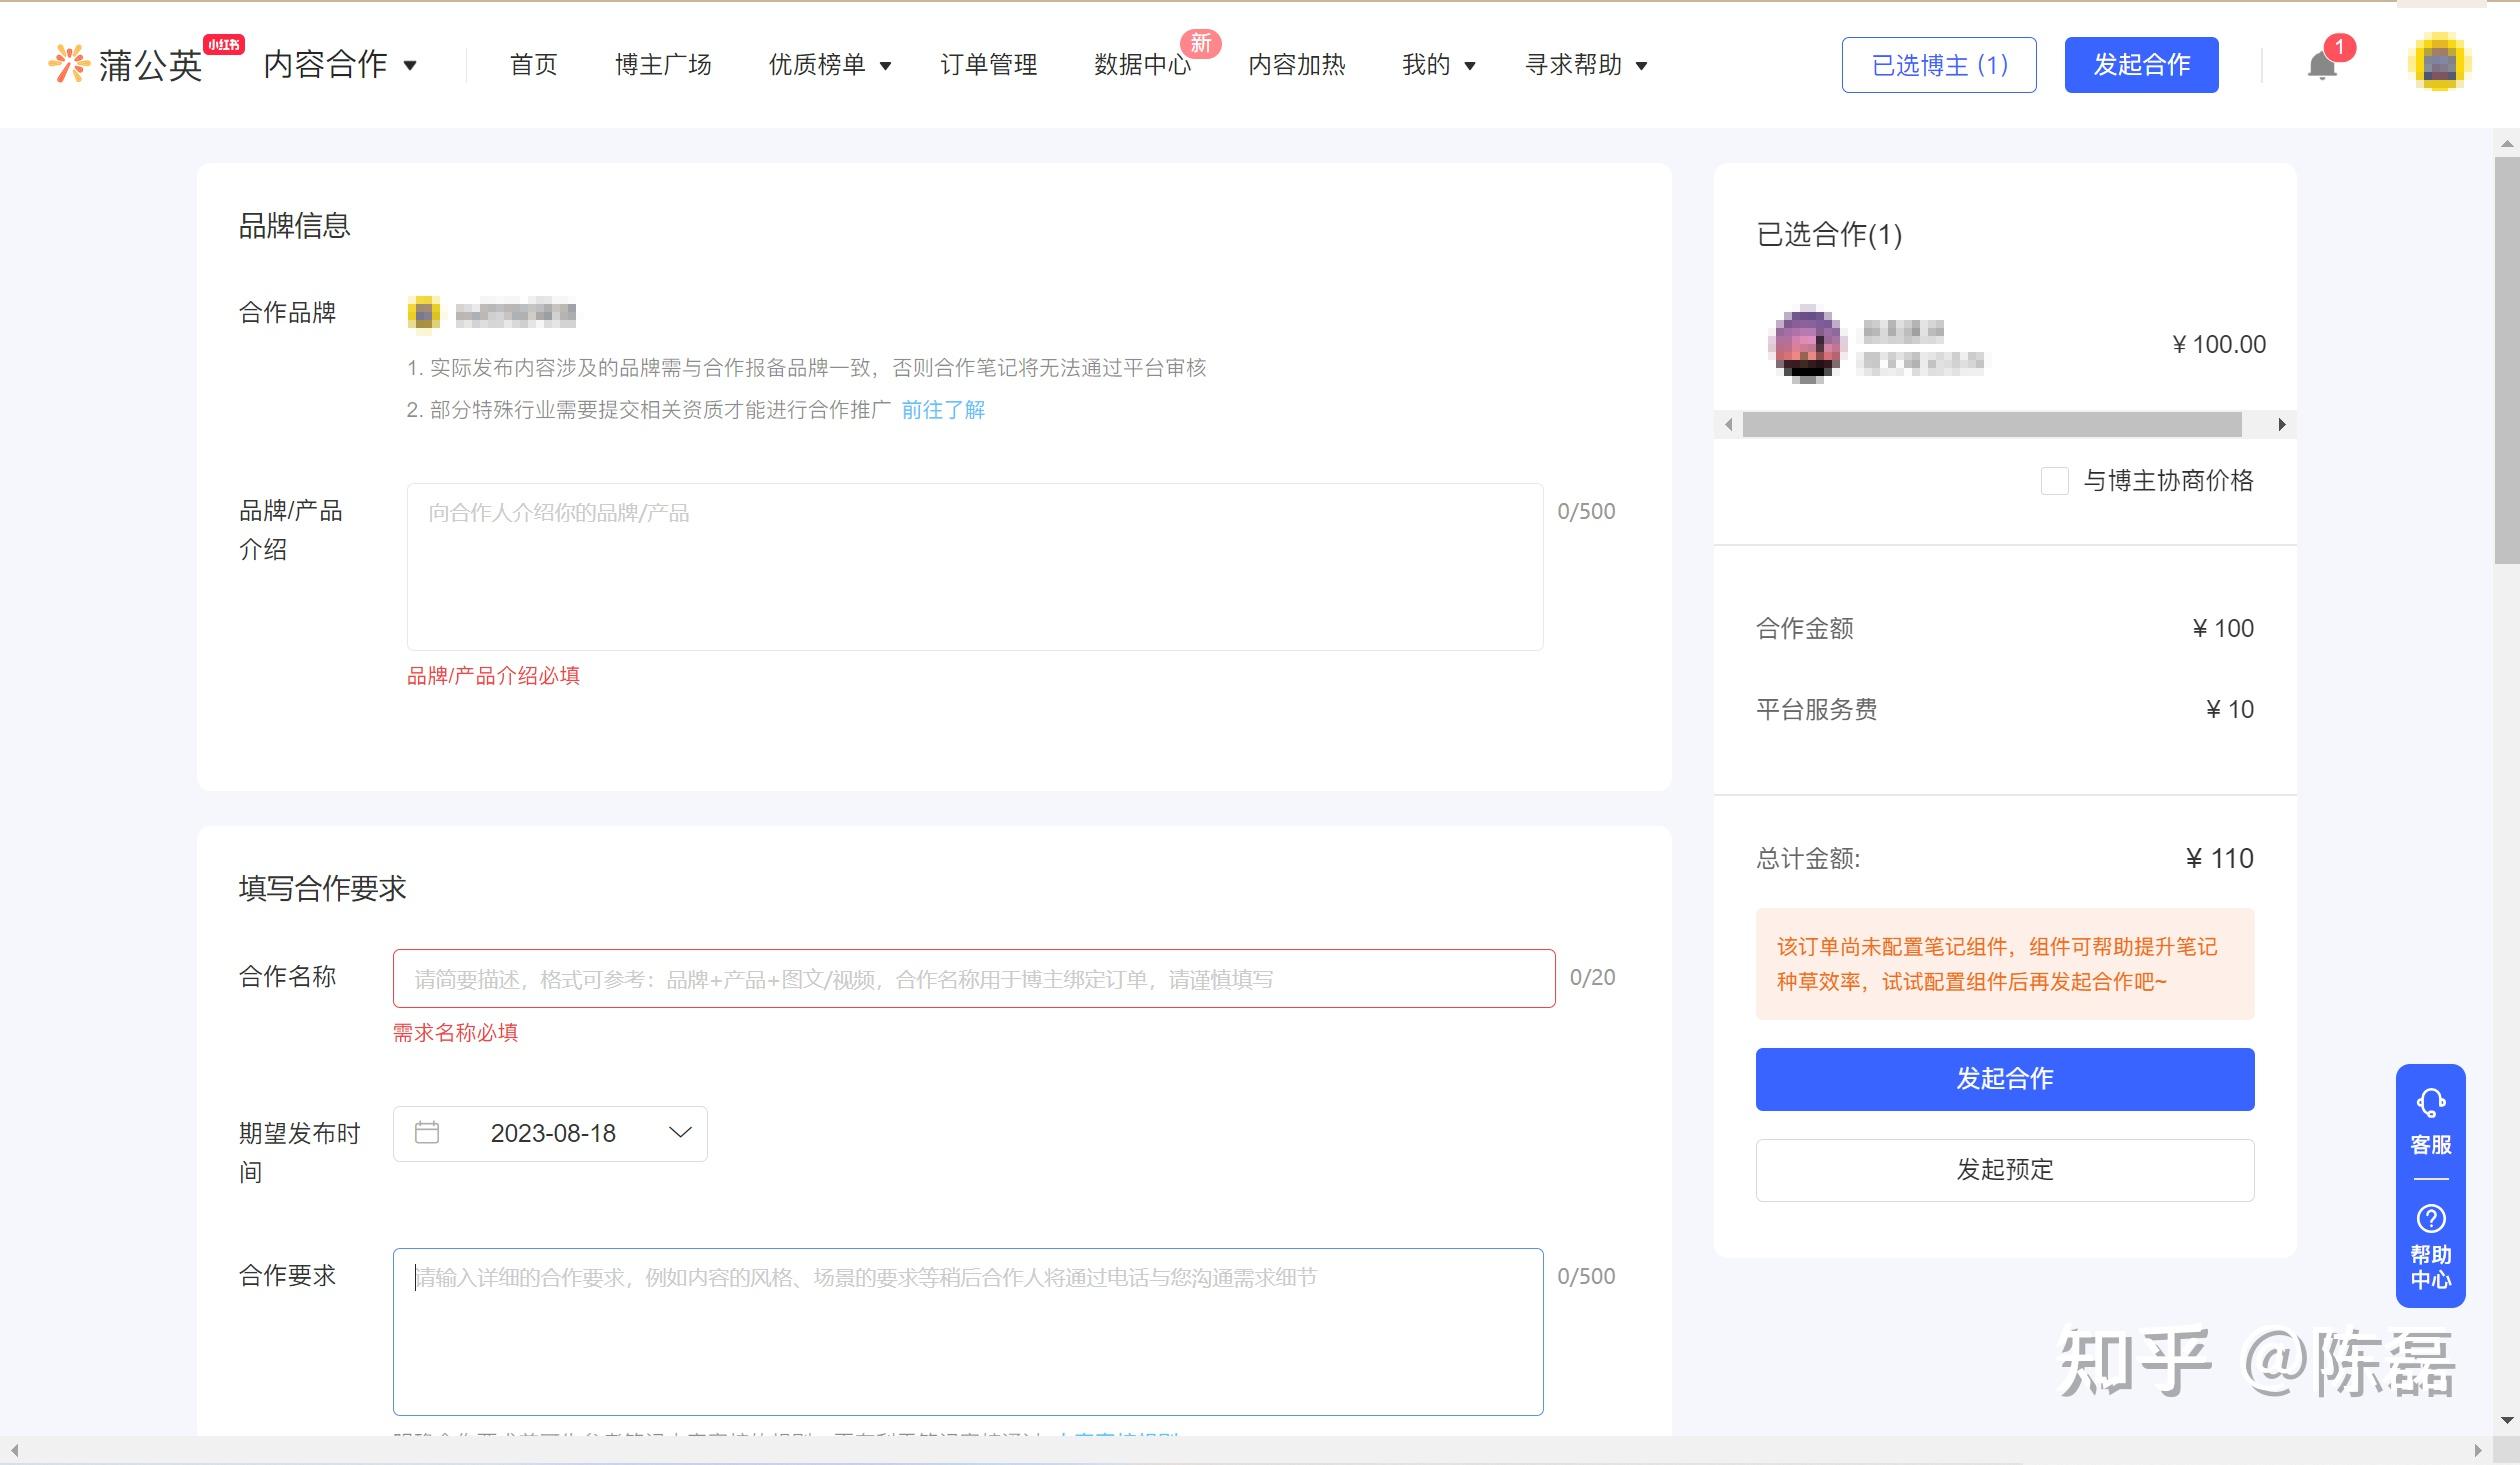Image resolution: width=2520 pixels, height=1465 pixels.
Task: Click the calendar icon in date field
Action: 427,1133
